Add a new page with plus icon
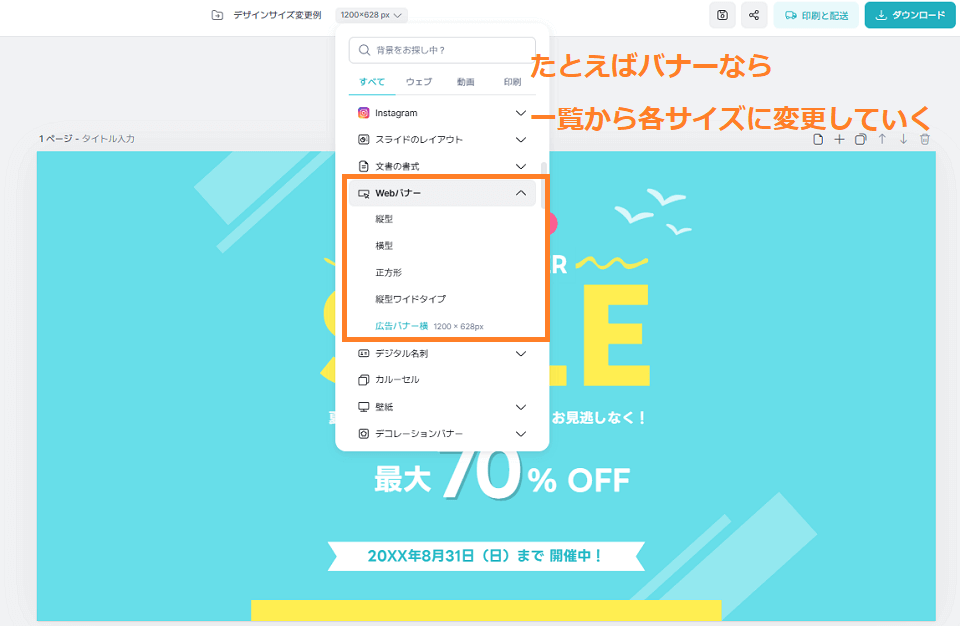Screen dimensions: 960x626 (839, 139)
